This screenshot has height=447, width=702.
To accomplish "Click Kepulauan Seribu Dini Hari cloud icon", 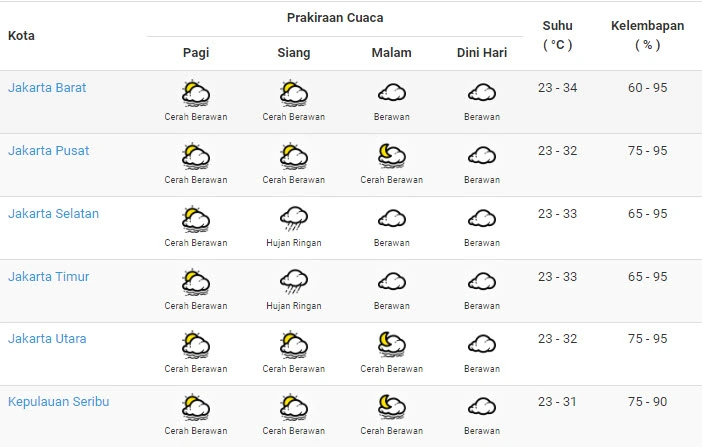I will pos(482,406).
